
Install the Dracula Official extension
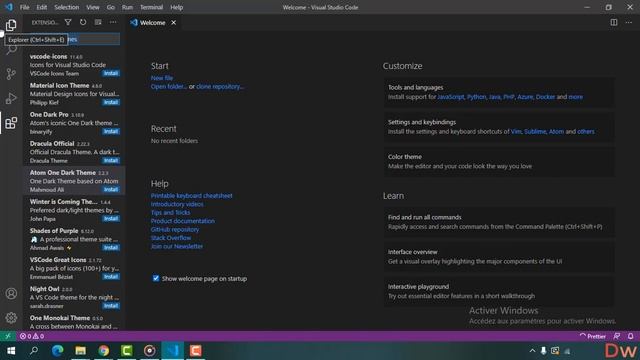(111, 160)
